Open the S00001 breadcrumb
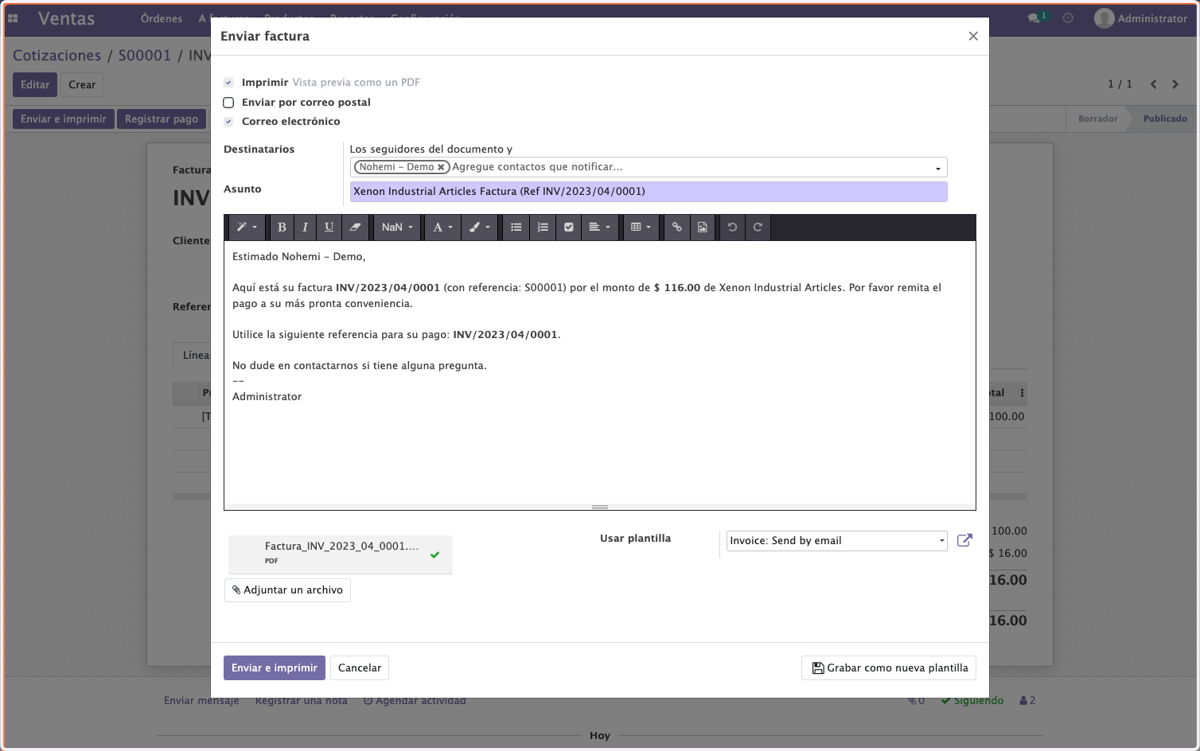 pyautogui.click(x=145, y=56)
